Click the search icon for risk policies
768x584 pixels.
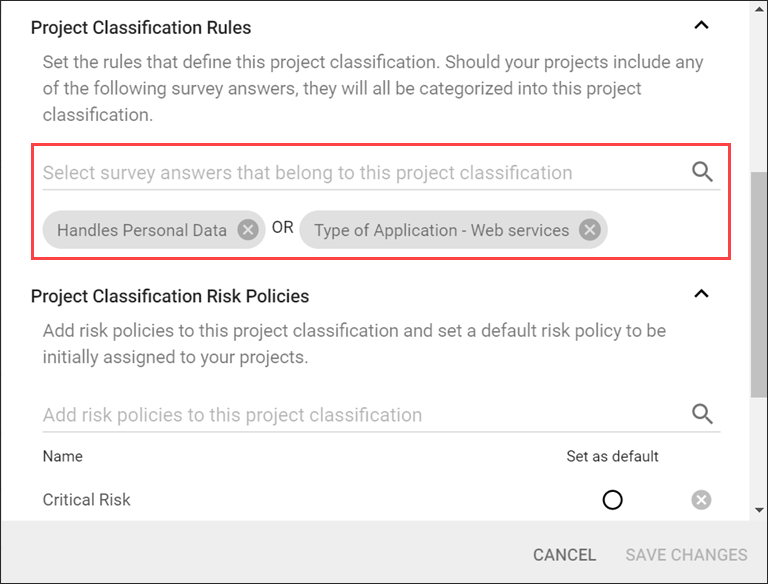click(x=702, y=414)
